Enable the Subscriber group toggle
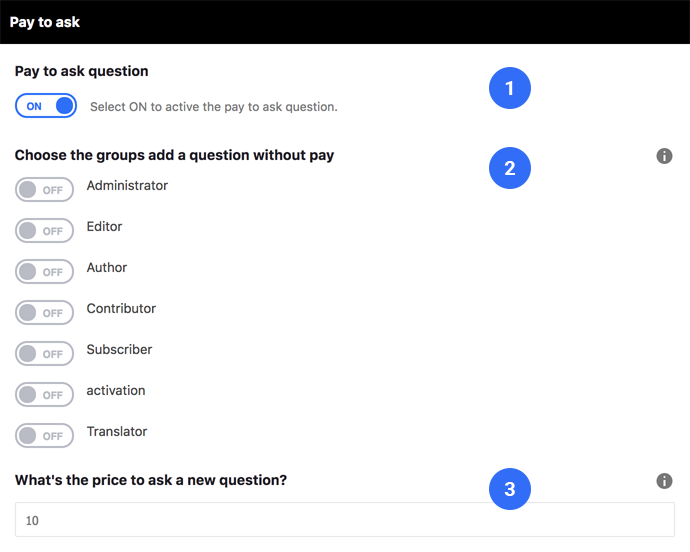 (44, 353)
